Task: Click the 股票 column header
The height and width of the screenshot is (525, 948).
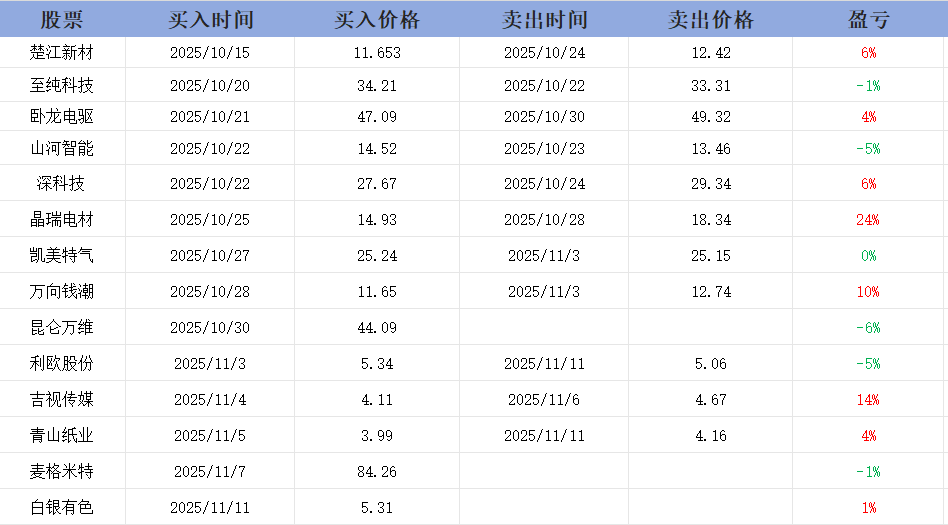Action: coord(62,20)
